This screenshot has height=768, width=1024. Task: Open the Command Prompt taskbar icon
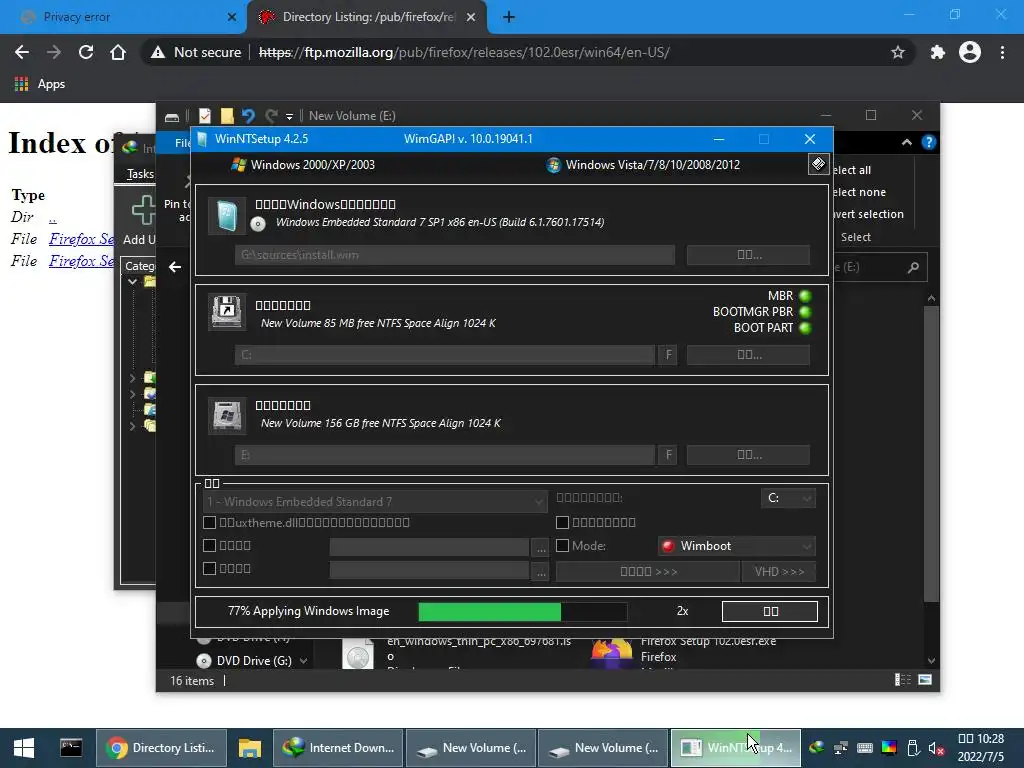pyautogui.click(x=71, y=748)
